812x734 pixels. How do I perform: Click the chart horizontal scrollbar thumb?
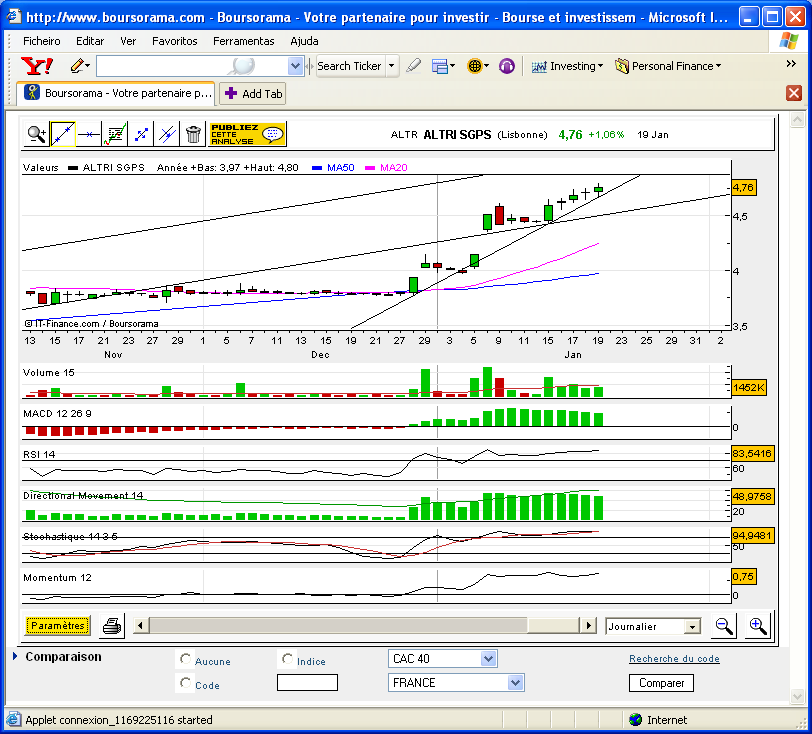click(x=339, y=626)
